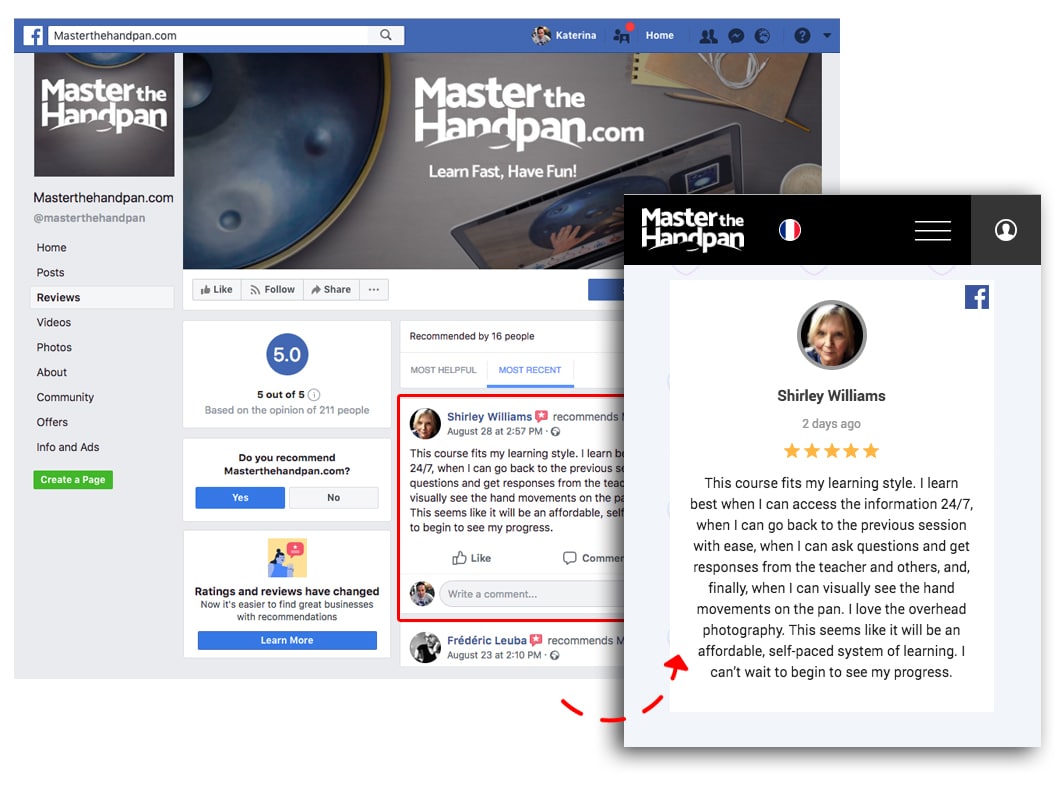Select the French flag language icon

pyautogui.click(x=790, y=229)
